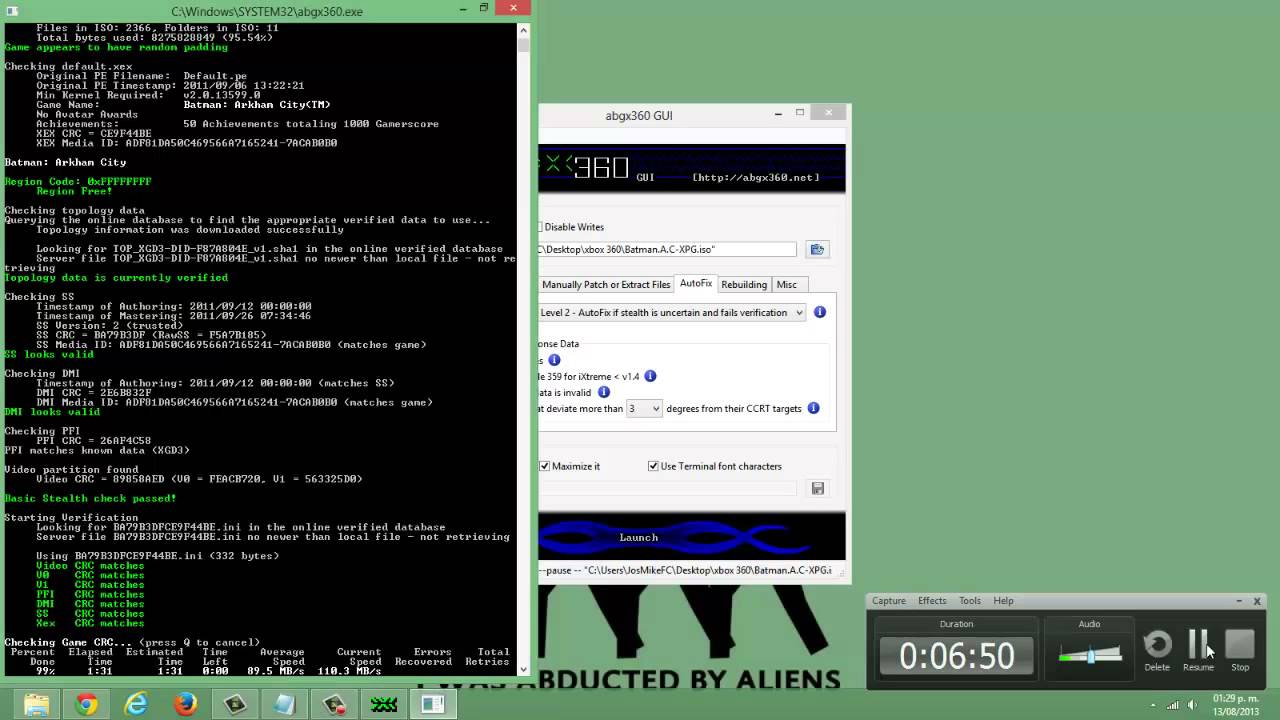Image resolution: width=1280 pixels, height=720 pixels.
Task: Open the recorder Capture menu
Action: [888, 601]
